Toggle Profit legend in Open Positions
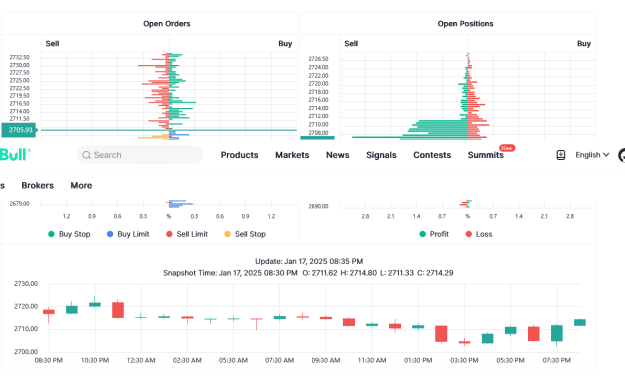Image resolution: width=625 pixels, height=383 pixels. (x=434, y=234)
